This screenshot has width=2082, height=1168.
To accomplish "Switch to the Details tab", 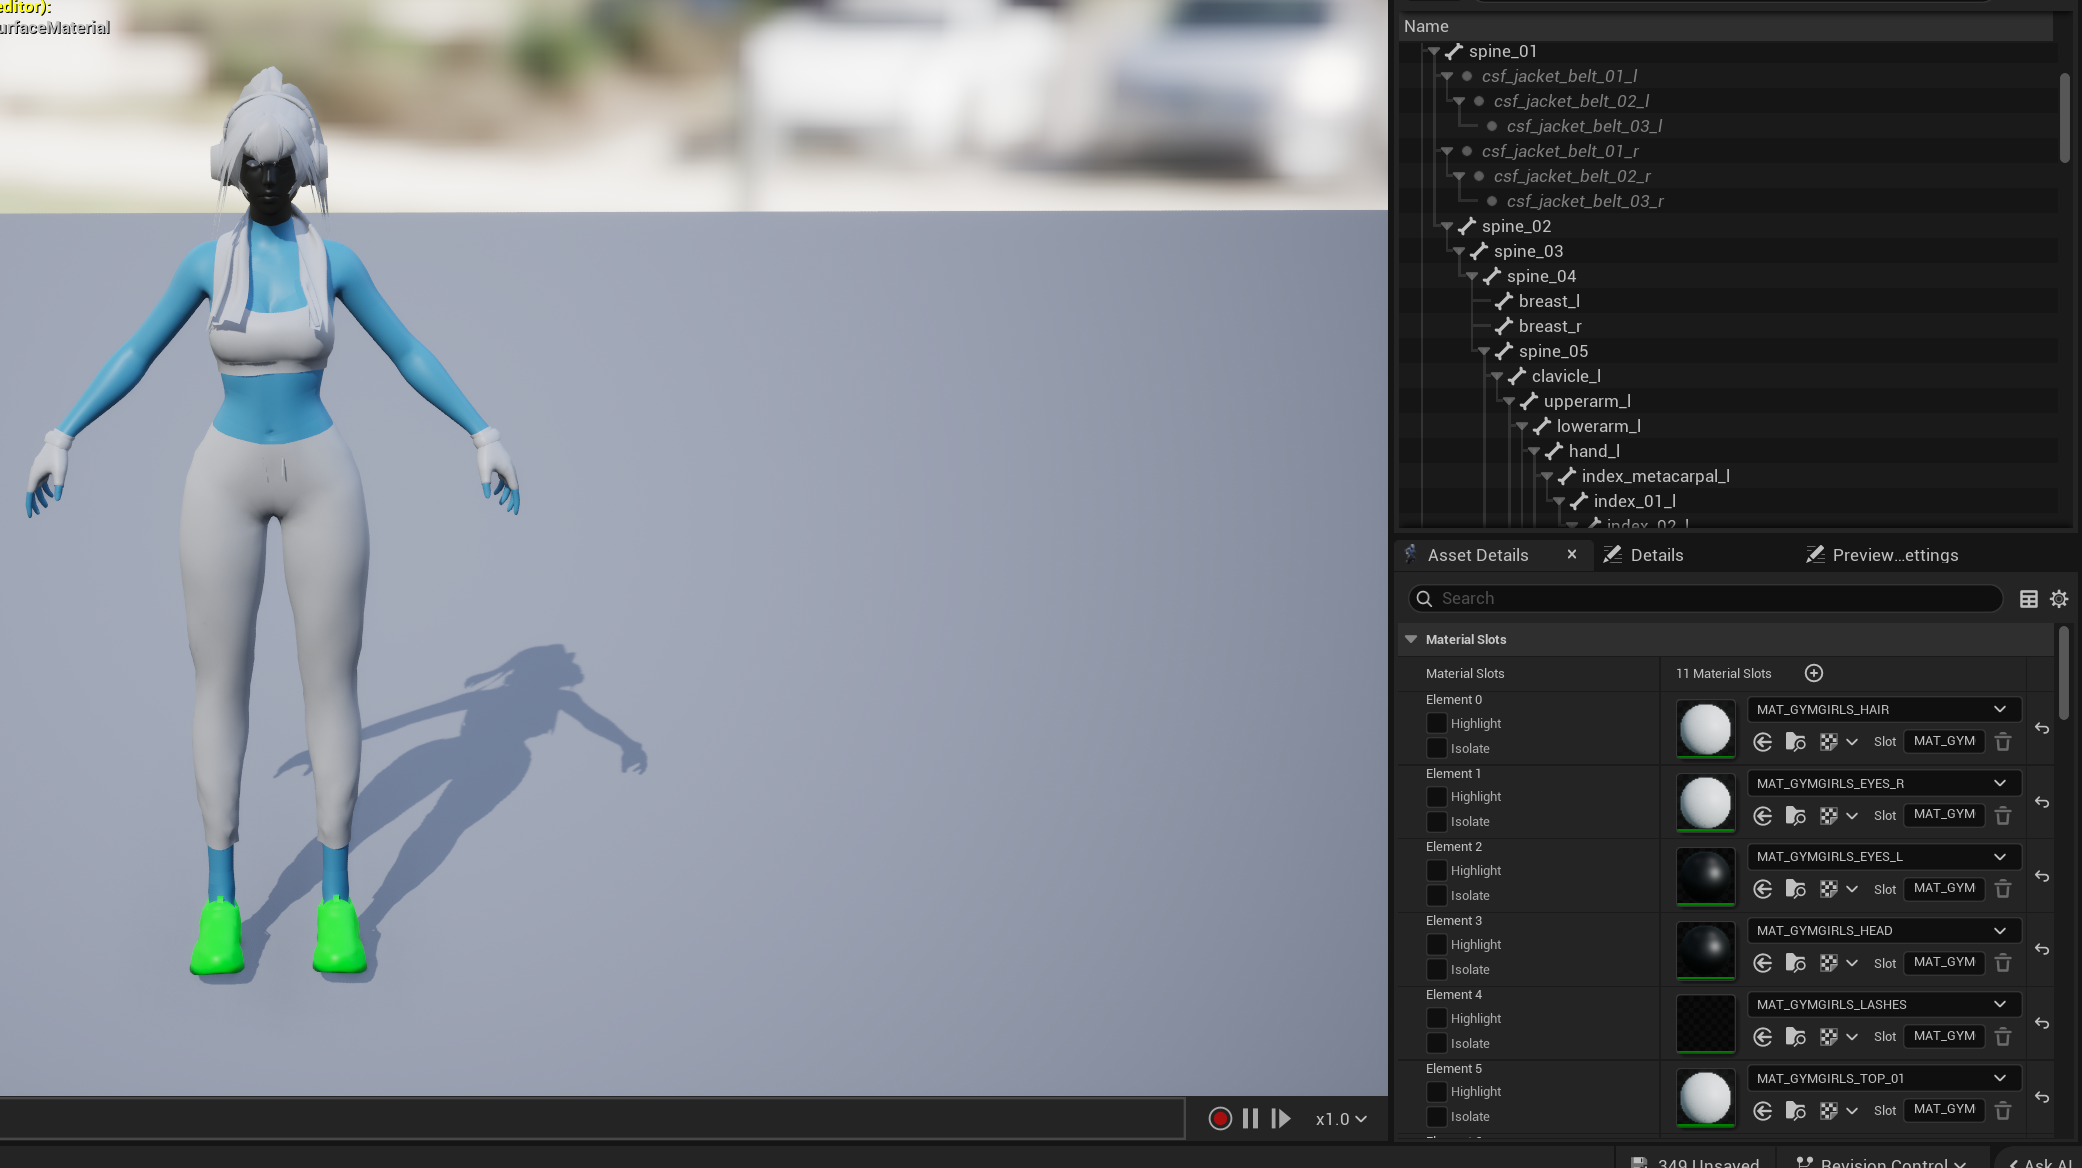I will [1655, 555].
